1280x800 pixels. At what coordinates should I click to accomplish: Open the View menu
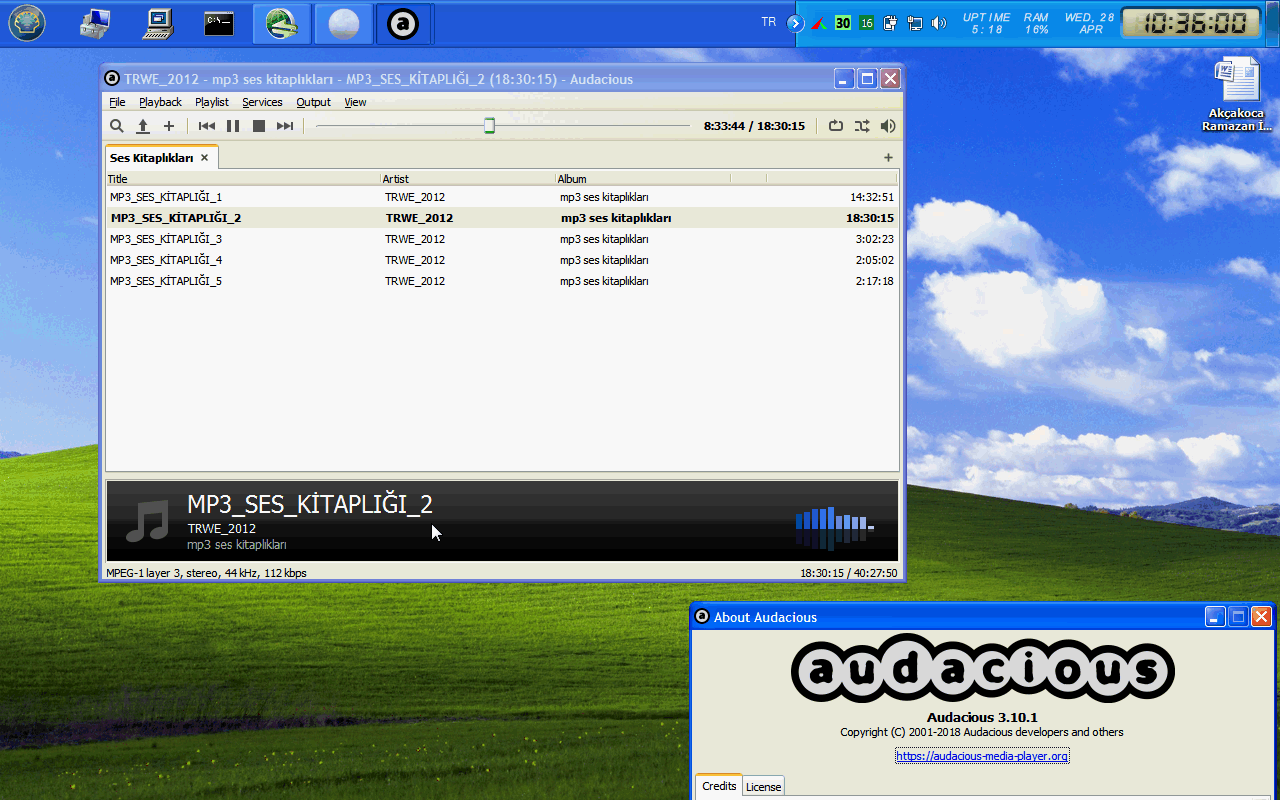pyautogui.click(x=355, y=102)
